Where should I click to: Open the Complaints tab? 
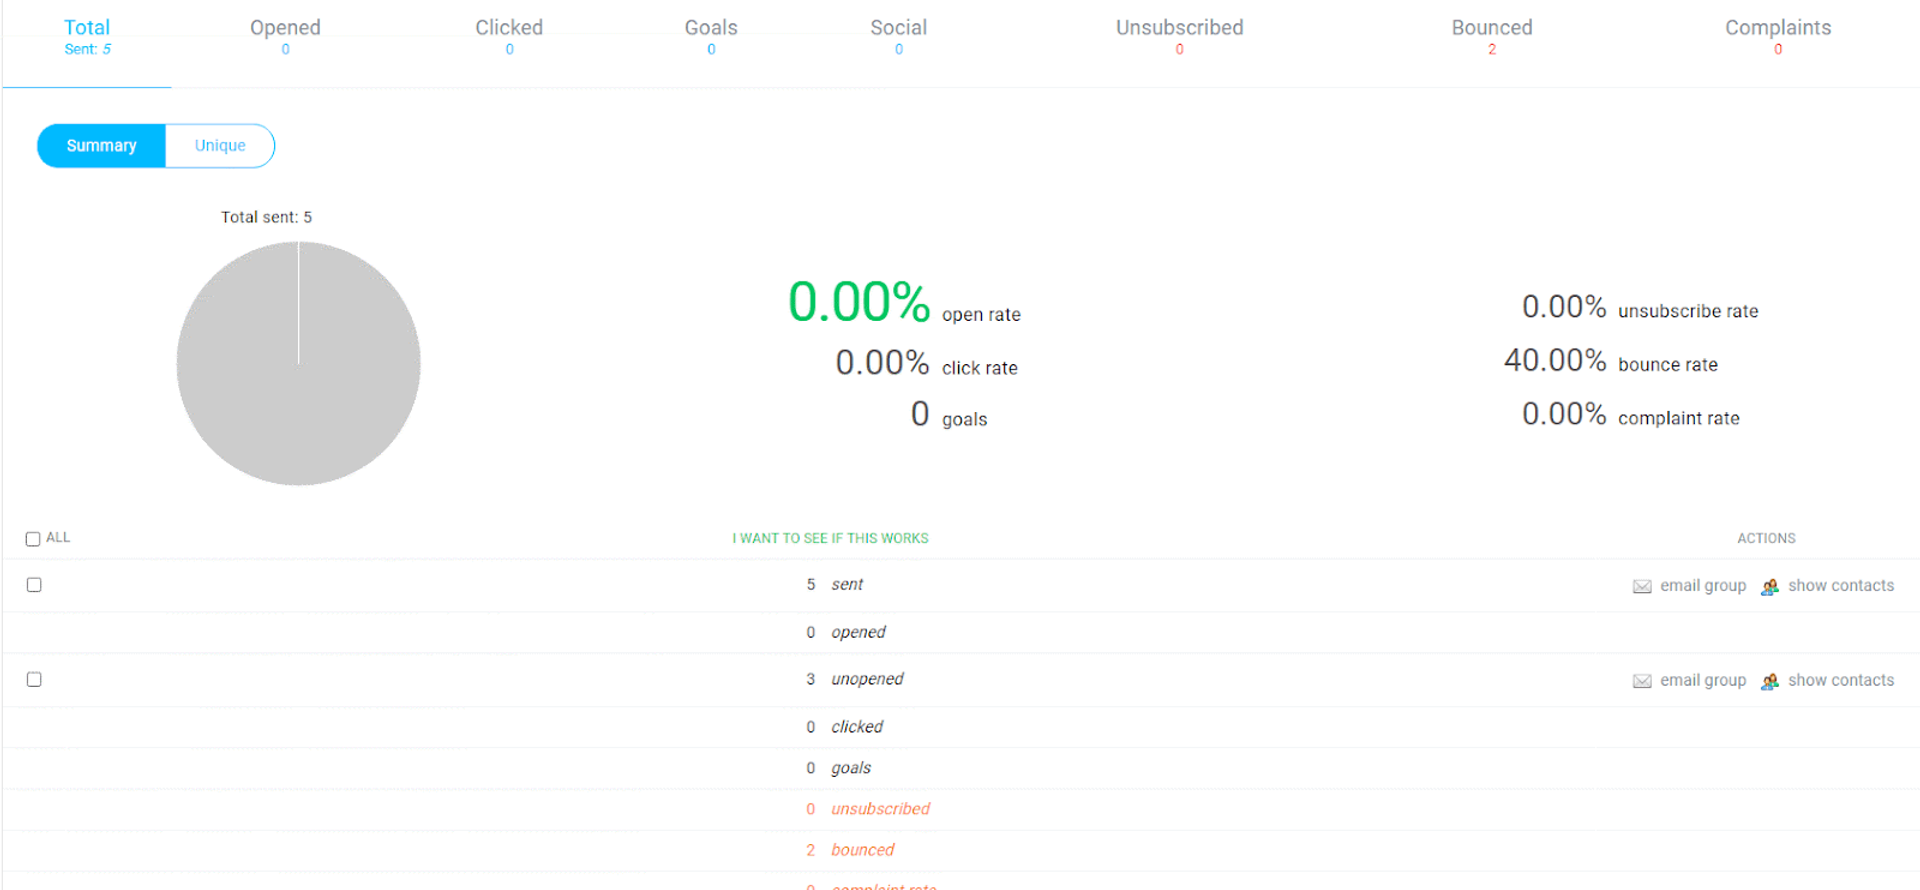coord(1777,36)
